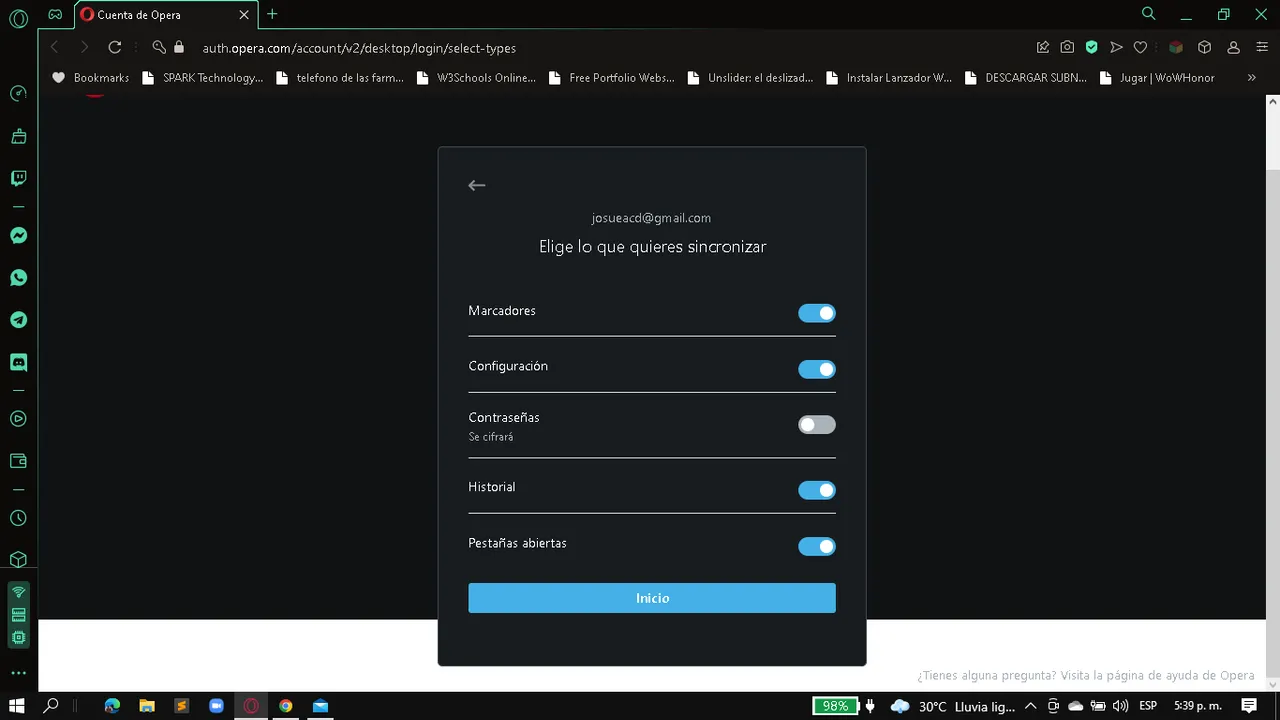The width and height of the screenshot is (1280, 720).
Task: Add page to bookmarks heart icon
Action: [1140, 47]
